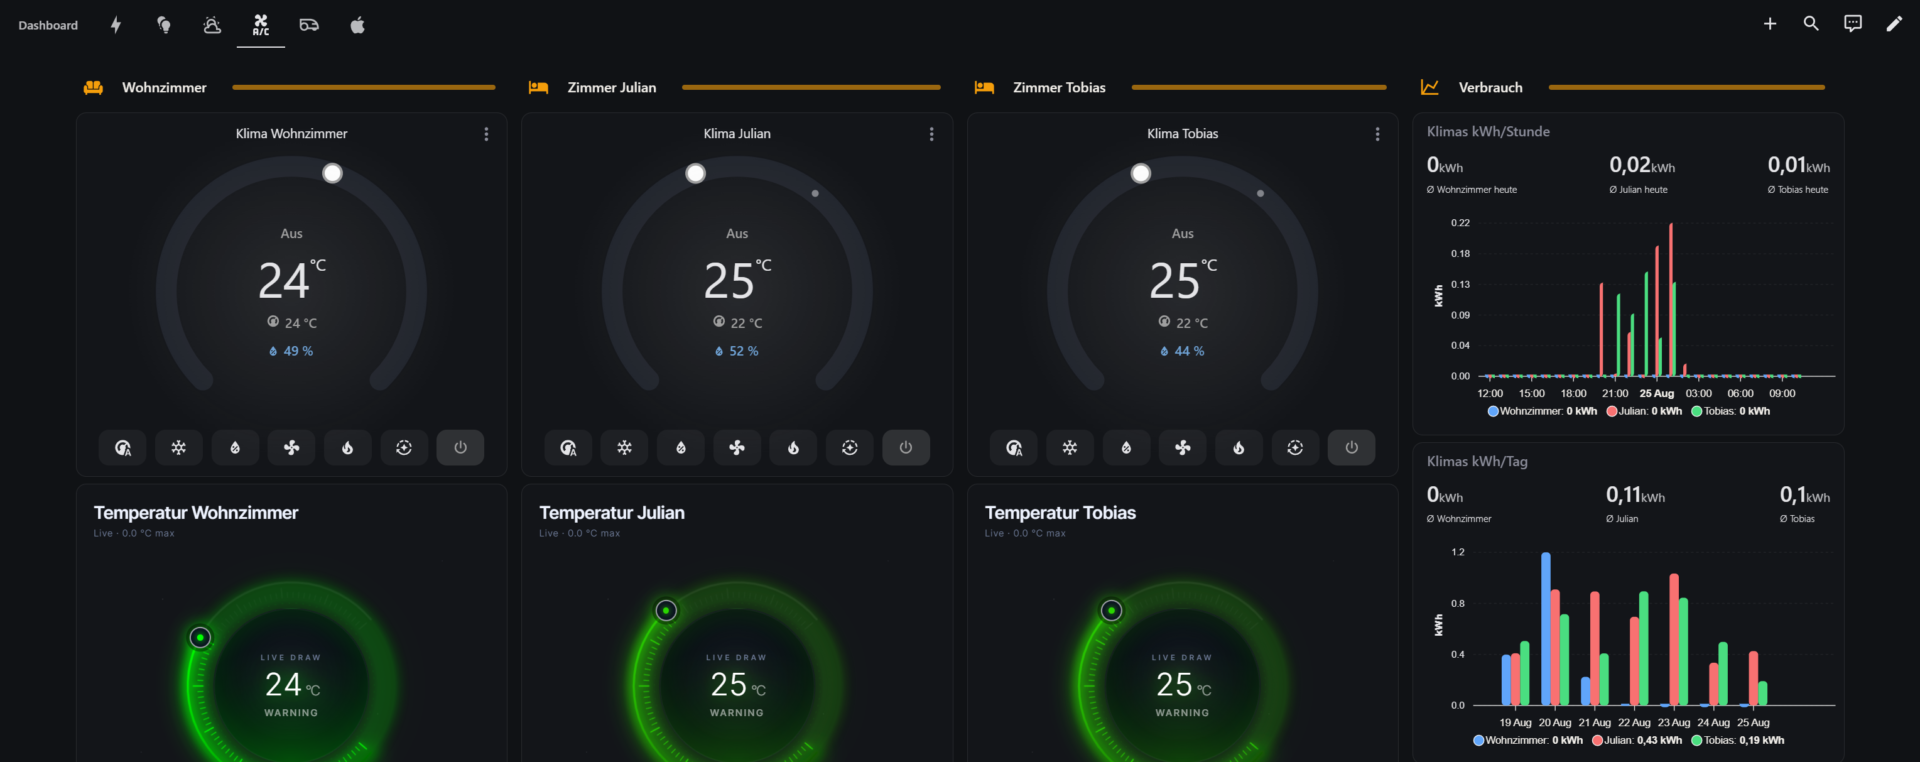Click the Verbrauch section heading
This screenshot has height=762, width=1920.
[1491, 88]
